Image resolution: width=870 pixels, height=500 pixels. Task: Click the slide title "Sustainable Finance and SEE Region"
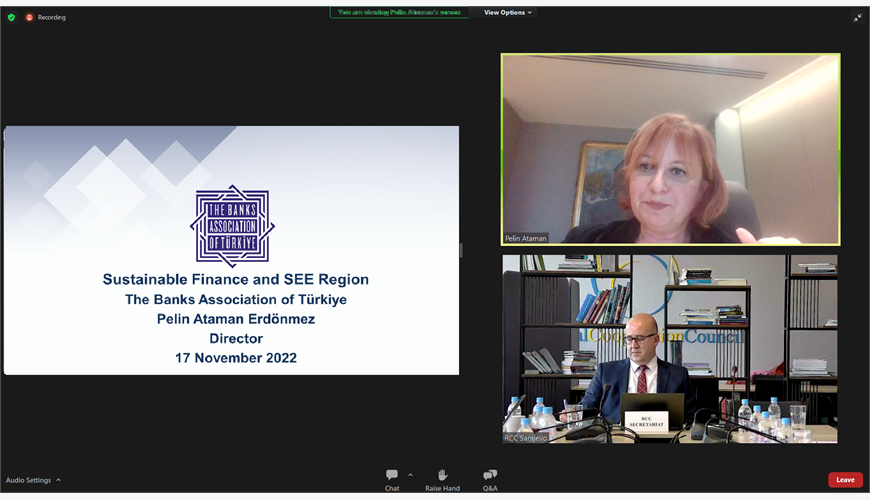(x=236, y=279)
